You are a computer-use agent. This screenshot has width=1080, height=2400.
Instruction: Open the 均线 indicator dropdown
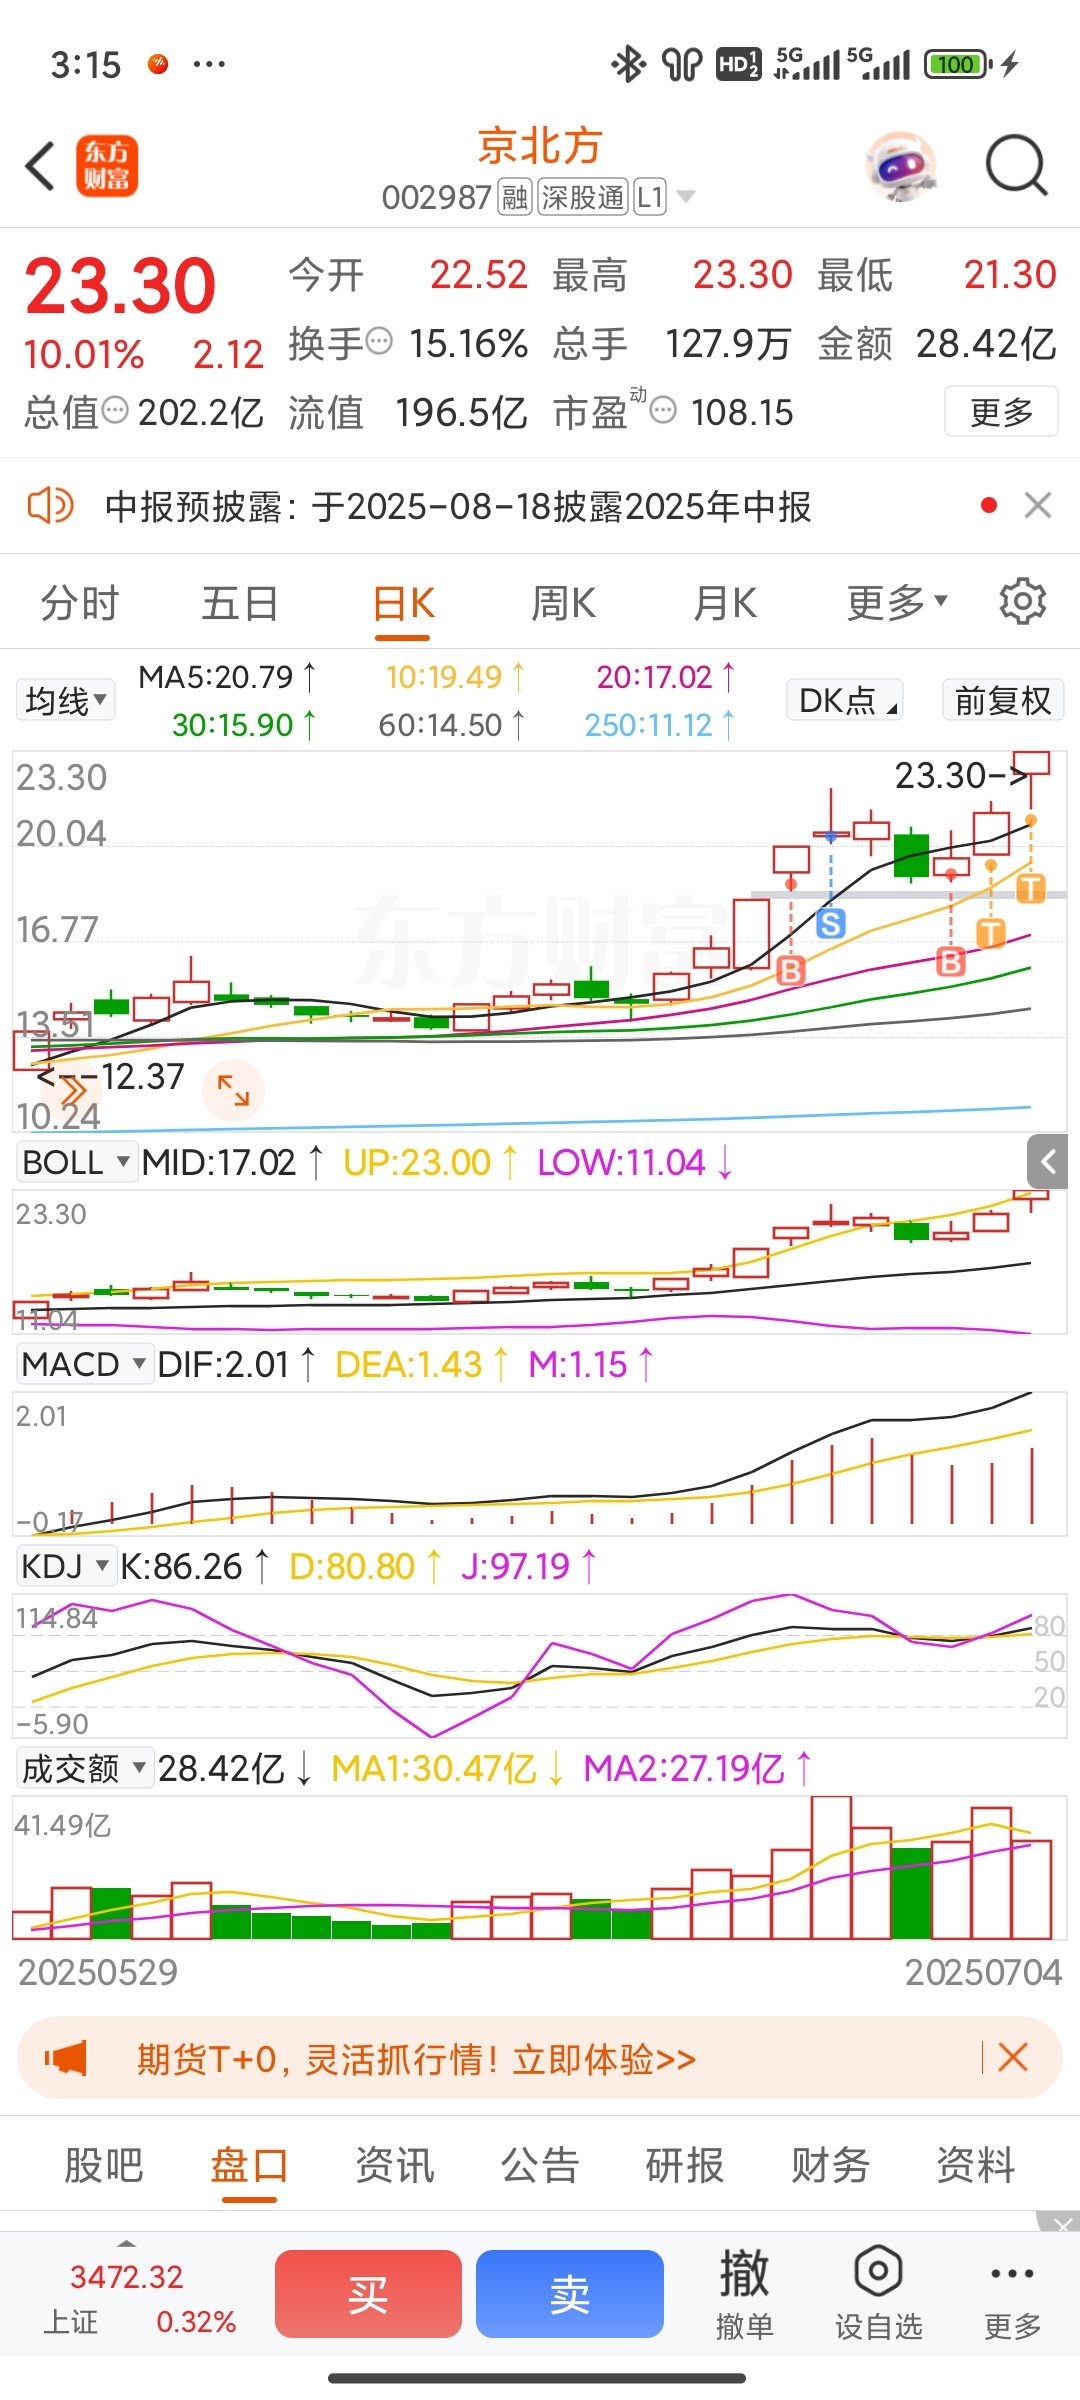click(x=65, y=700)
